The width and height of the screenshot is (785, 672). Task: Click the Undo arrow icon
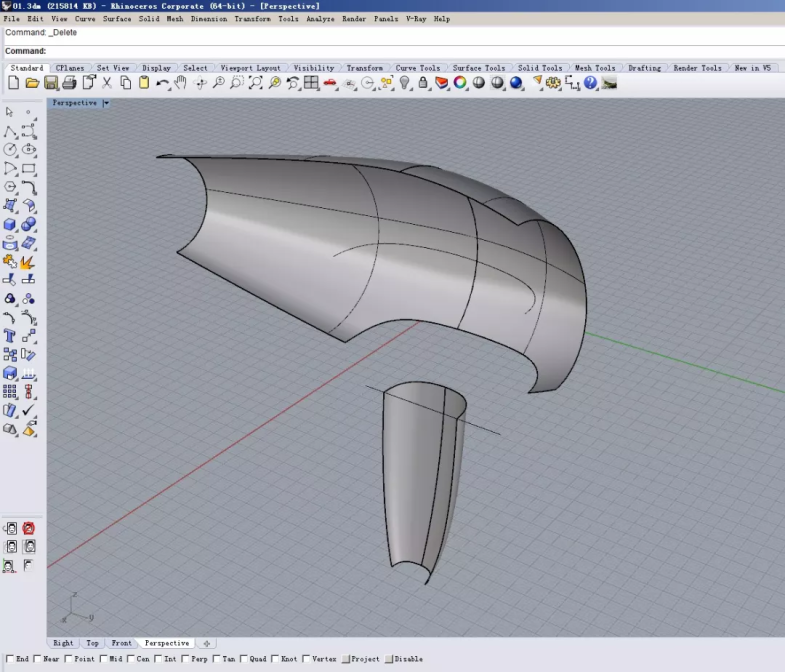(162, 83)
